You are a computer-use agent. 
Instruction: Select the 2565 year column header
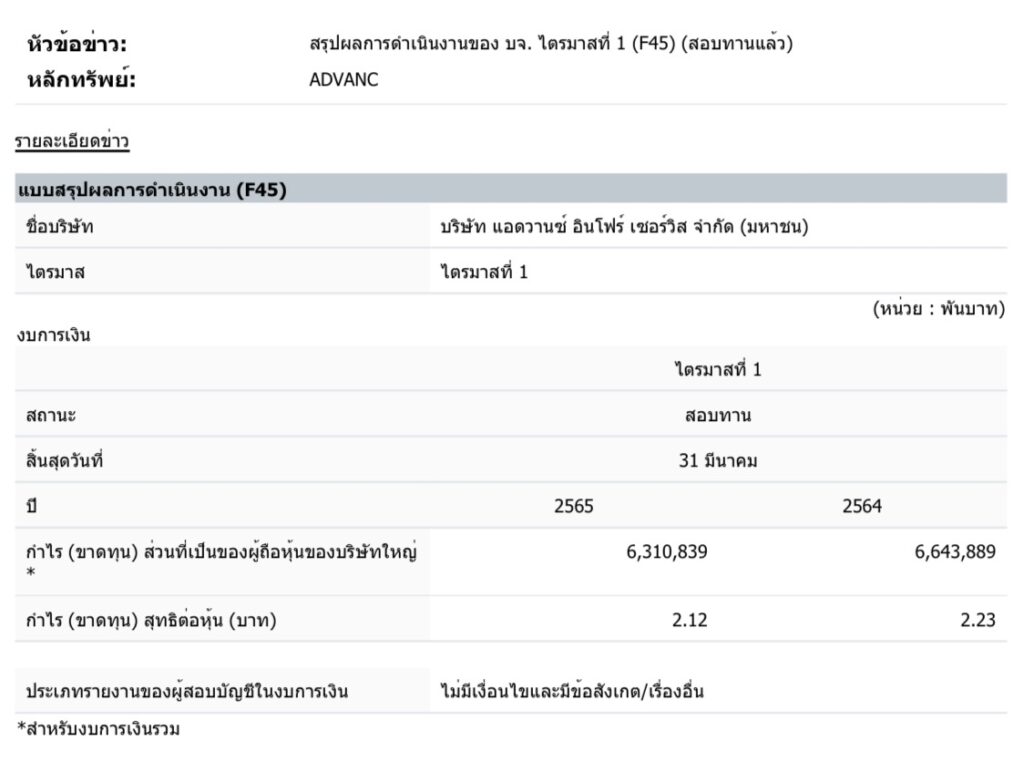point(573,507)
